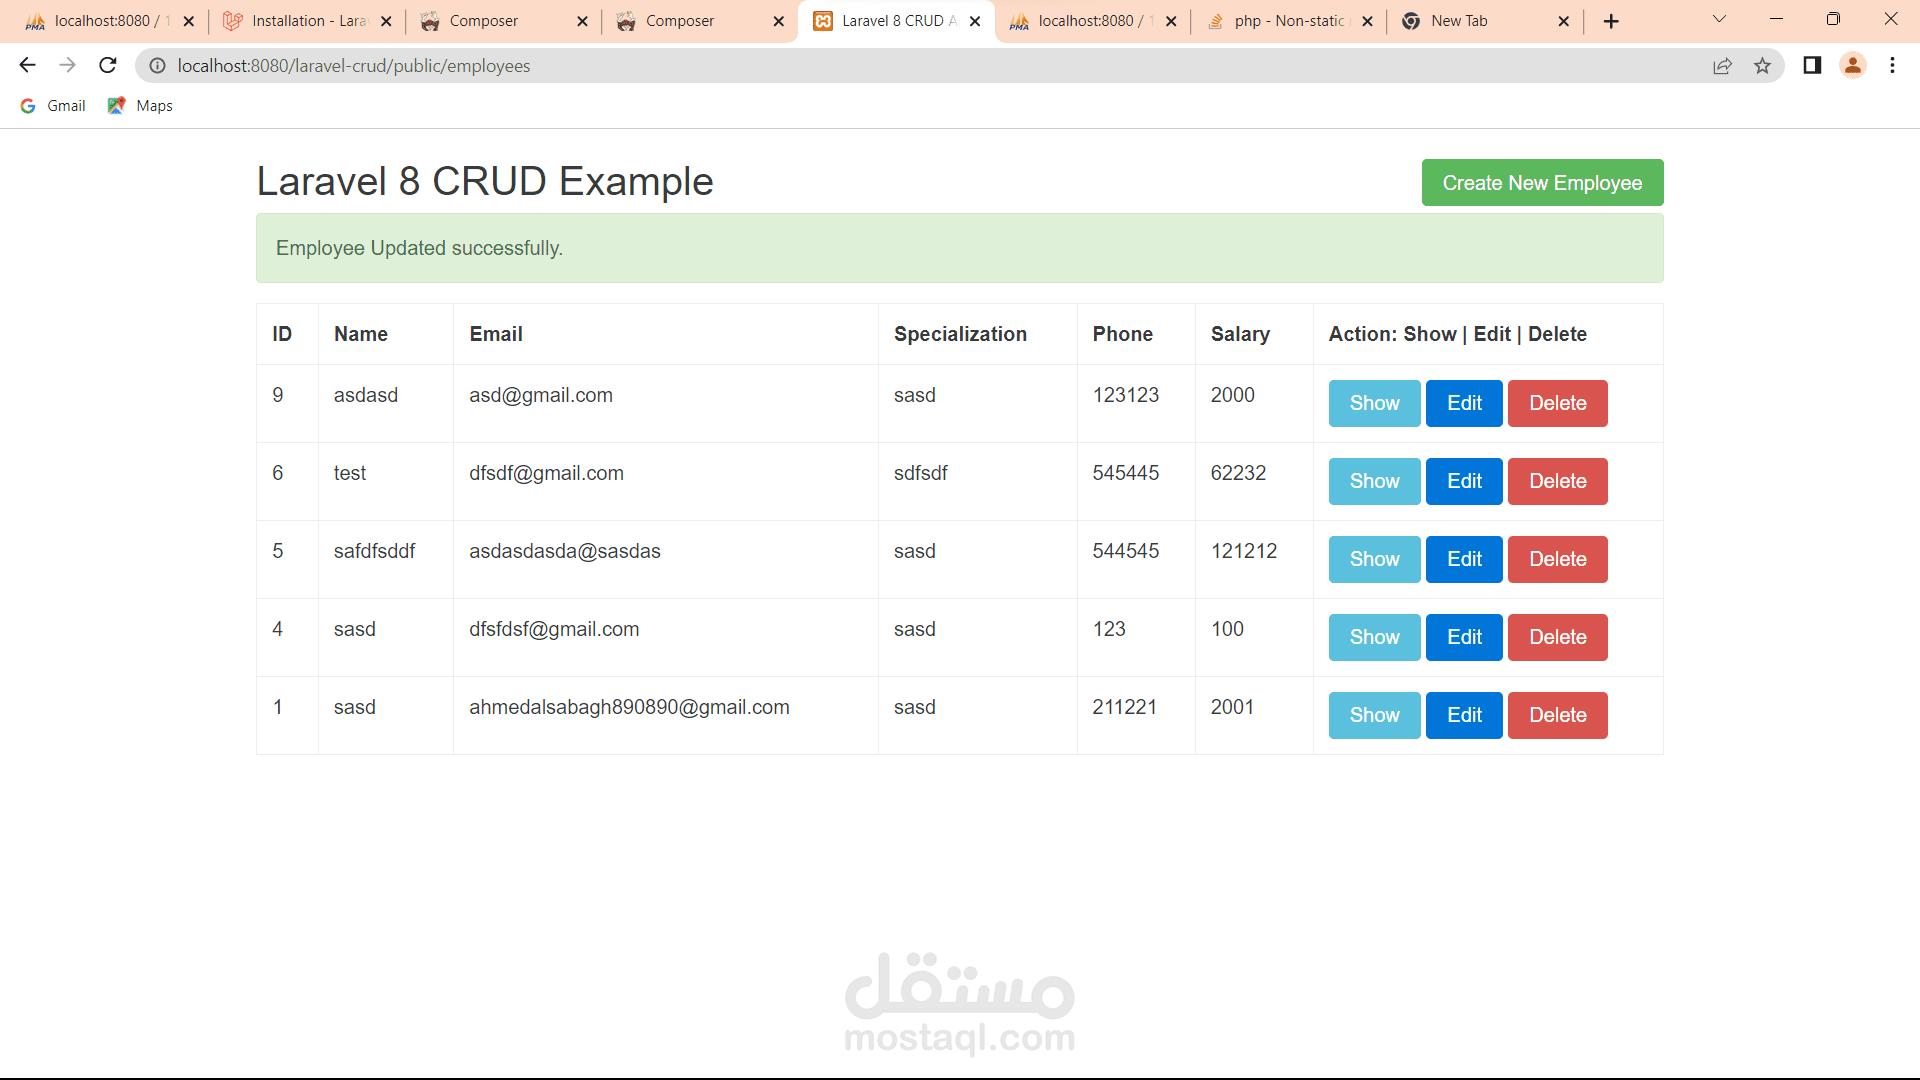Open the browser side panel icon
The image size is (1920, 1080).
coord(1812,66)
